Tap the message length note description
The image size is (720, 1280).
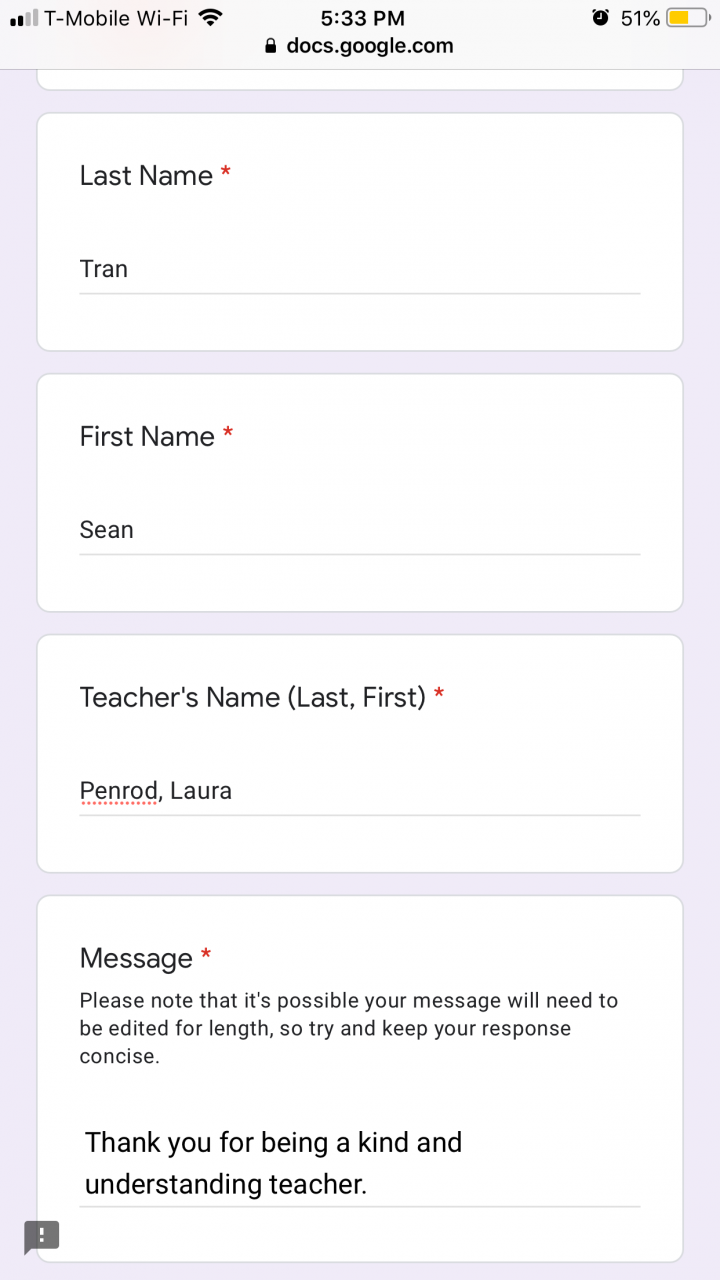coord(349,1028)
